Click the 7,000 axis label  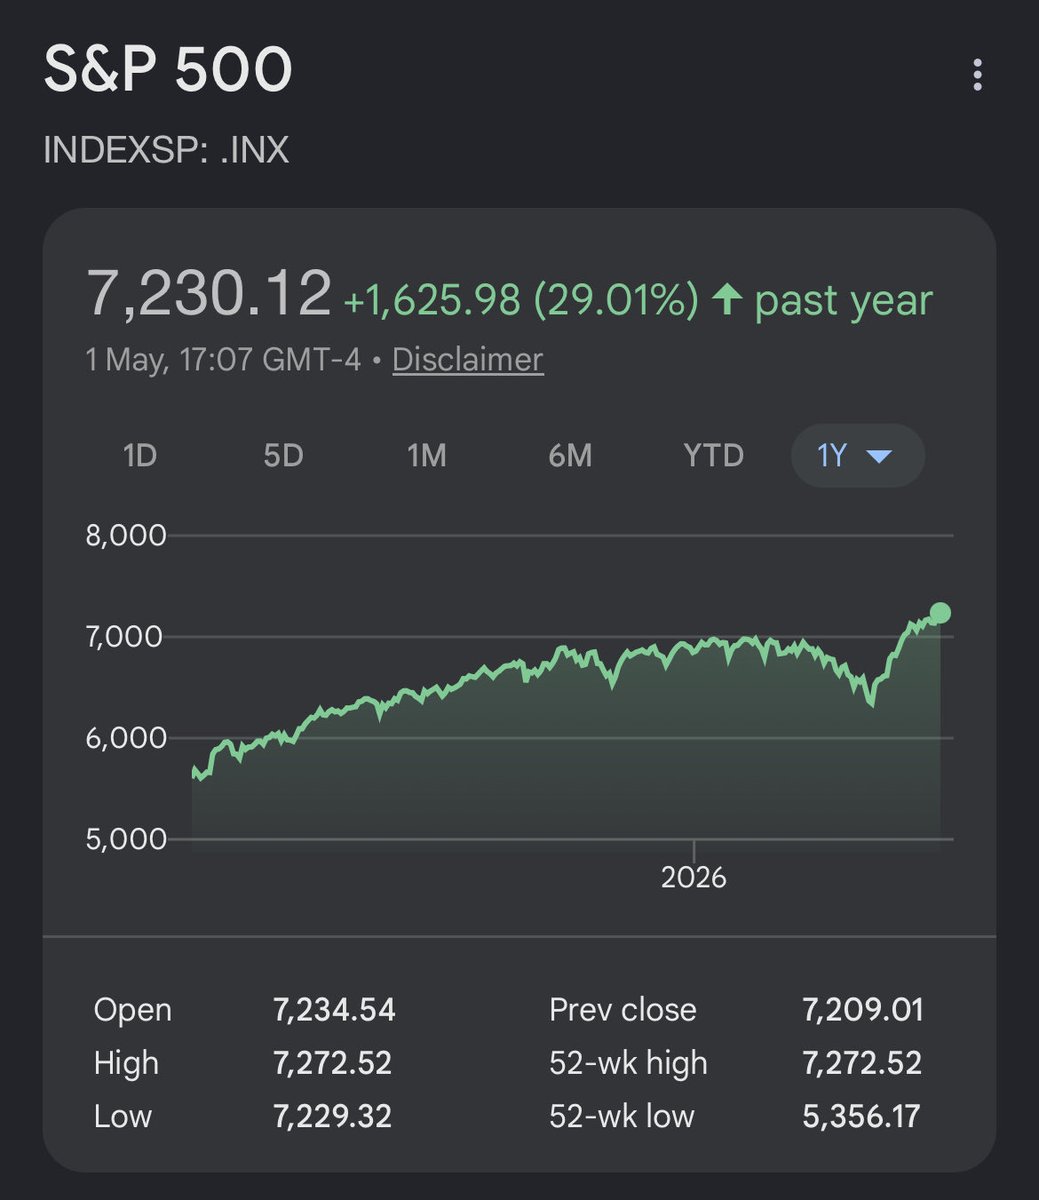[x=126, y=636]
